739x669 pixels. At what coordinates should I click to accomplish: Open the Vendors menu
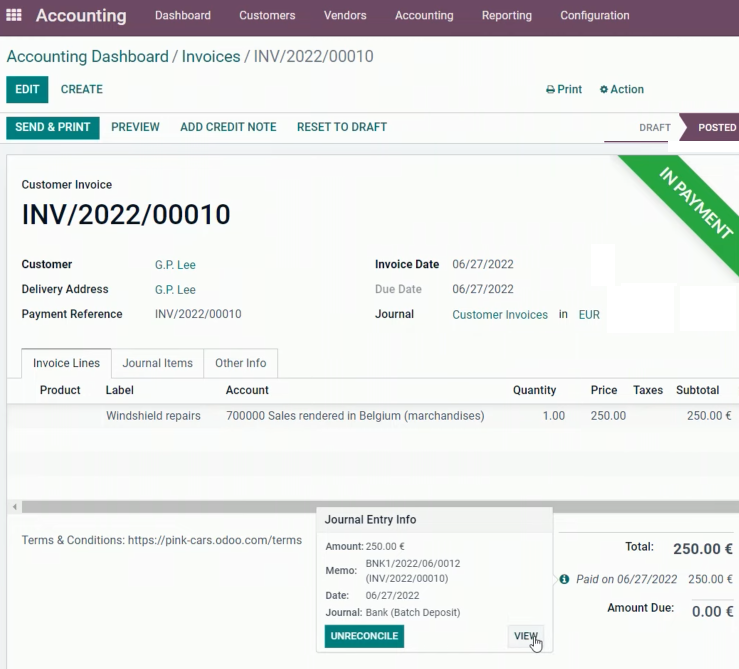point(345,15)
